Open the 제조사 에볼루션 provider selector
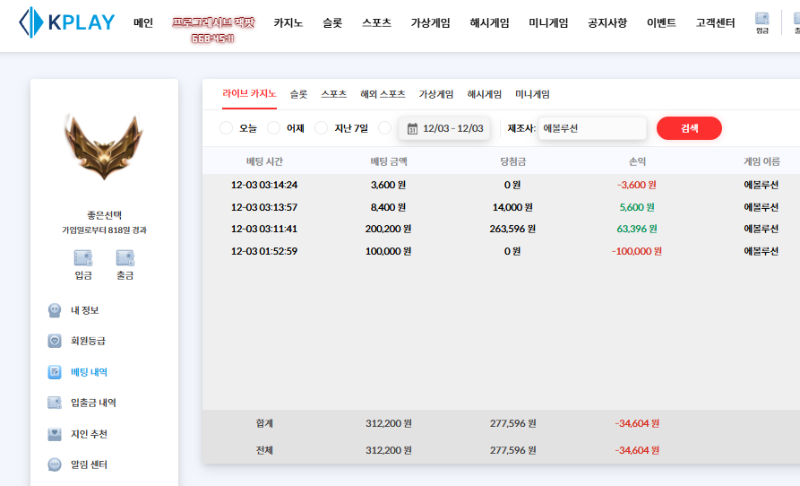 (x=592, y=129)
